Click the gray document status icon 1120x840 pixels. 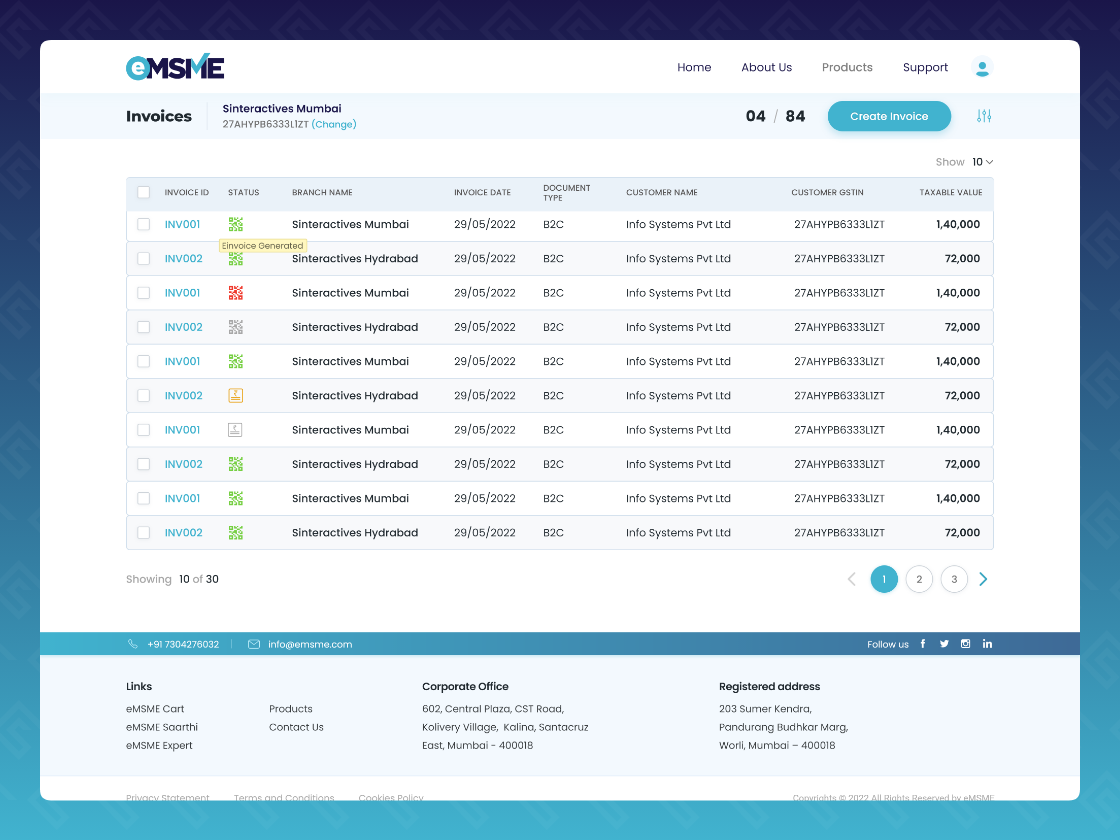point(235,430)
